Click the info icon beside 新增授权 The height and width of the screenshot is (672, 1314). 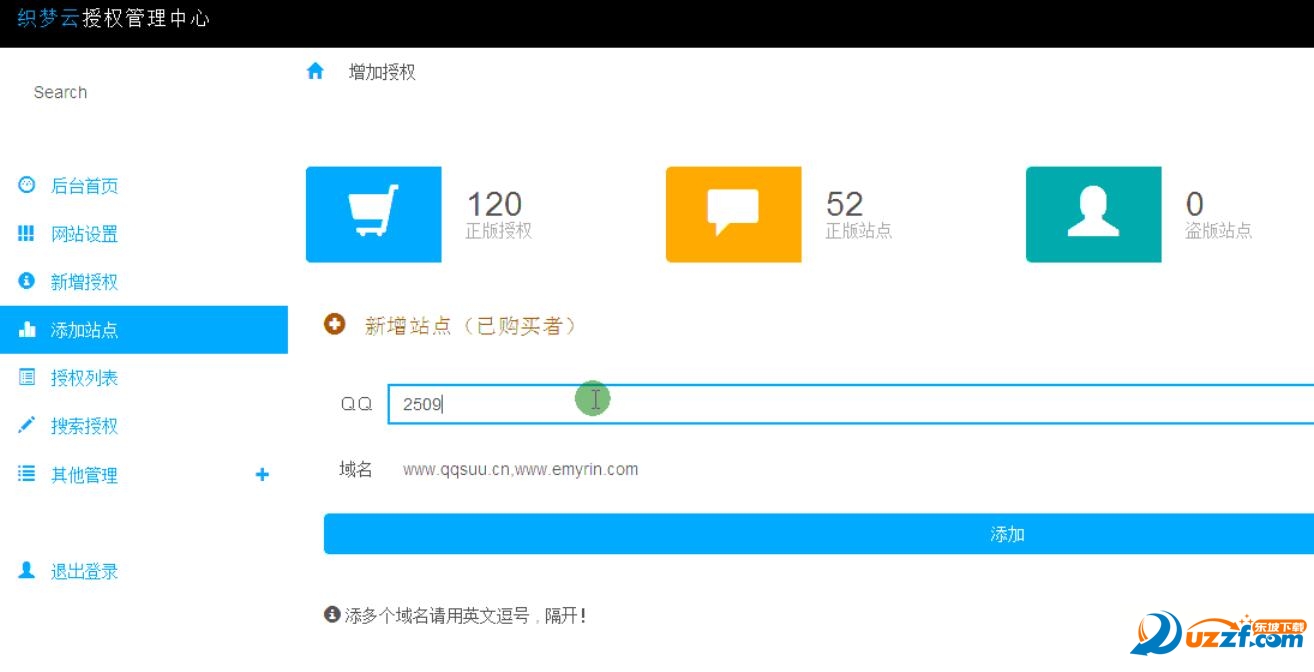27,281
